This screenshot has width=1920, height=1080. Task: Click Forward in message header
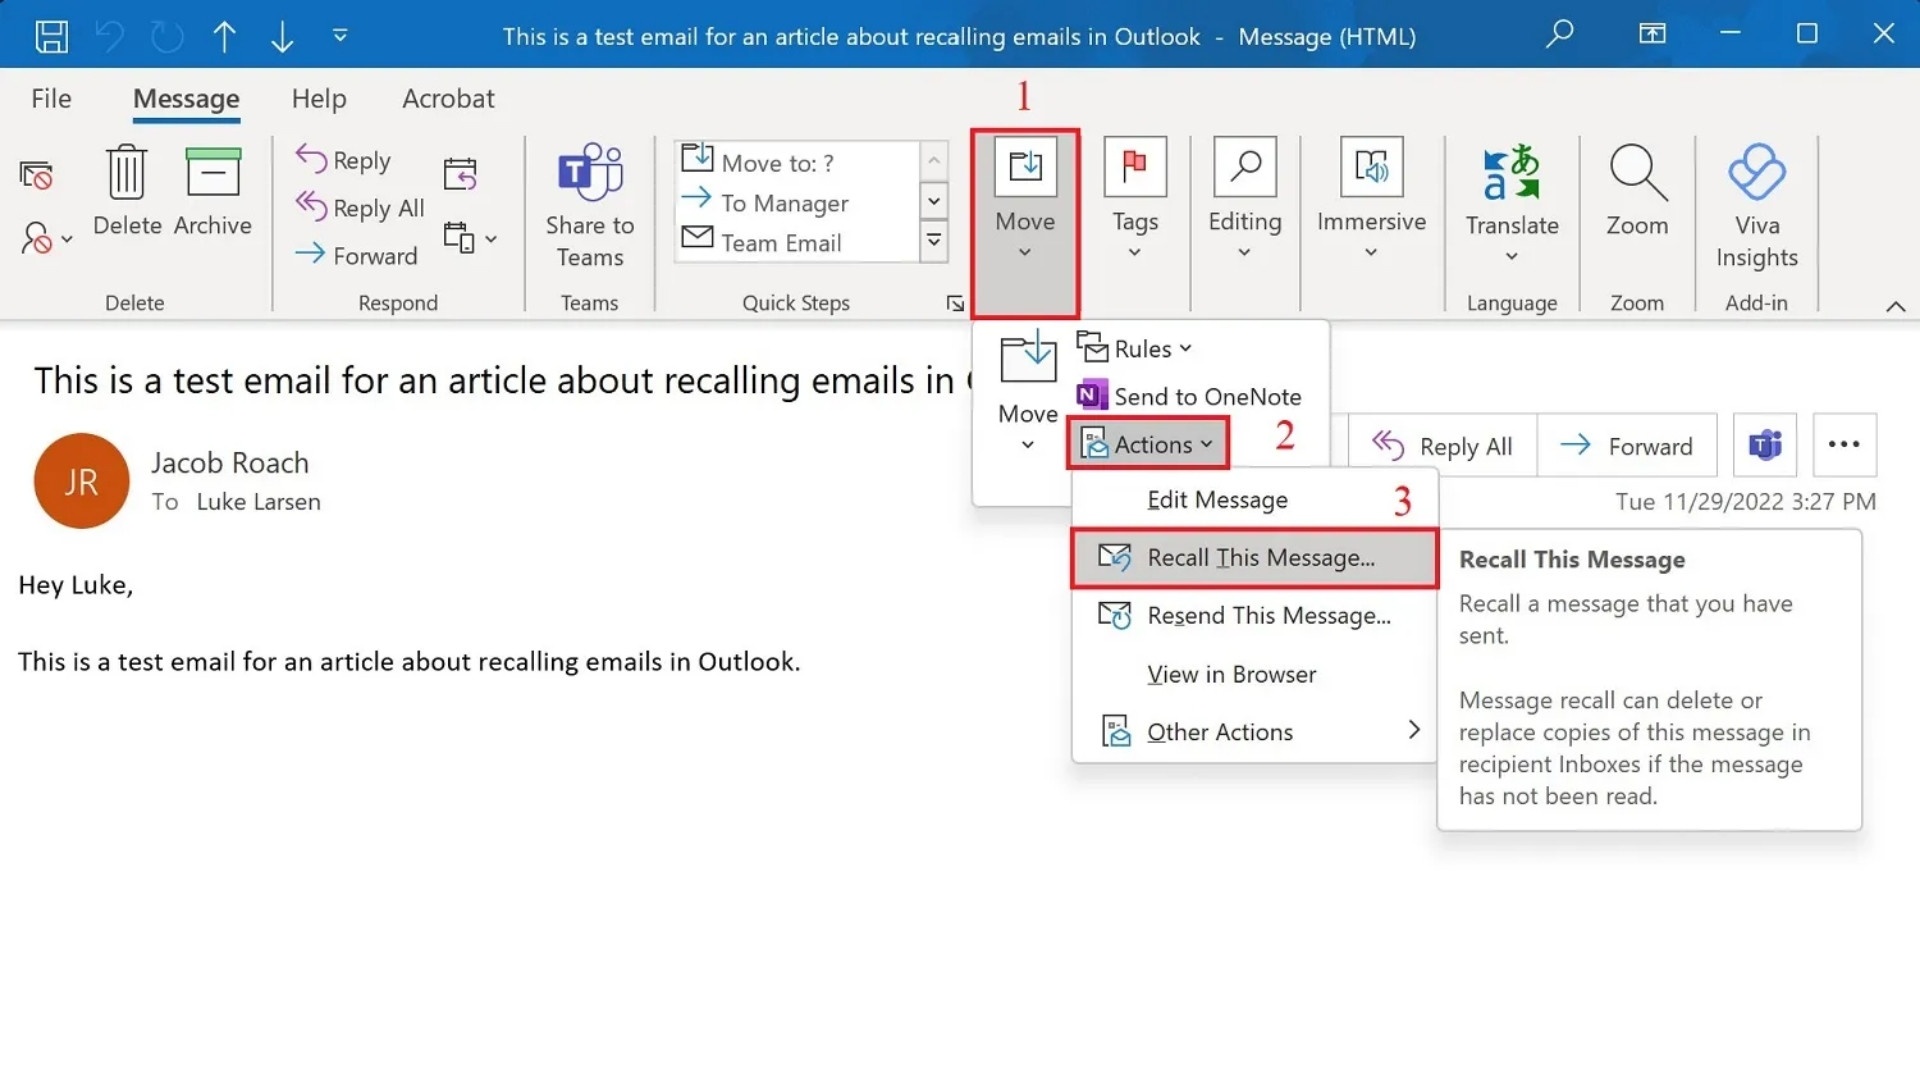coord(1627,446)
